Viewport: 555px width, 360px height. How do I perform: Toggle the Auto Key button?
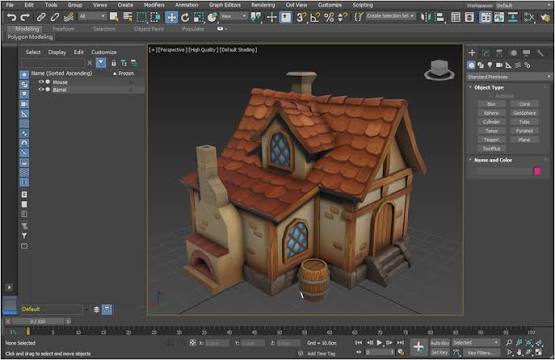(440, 343)
